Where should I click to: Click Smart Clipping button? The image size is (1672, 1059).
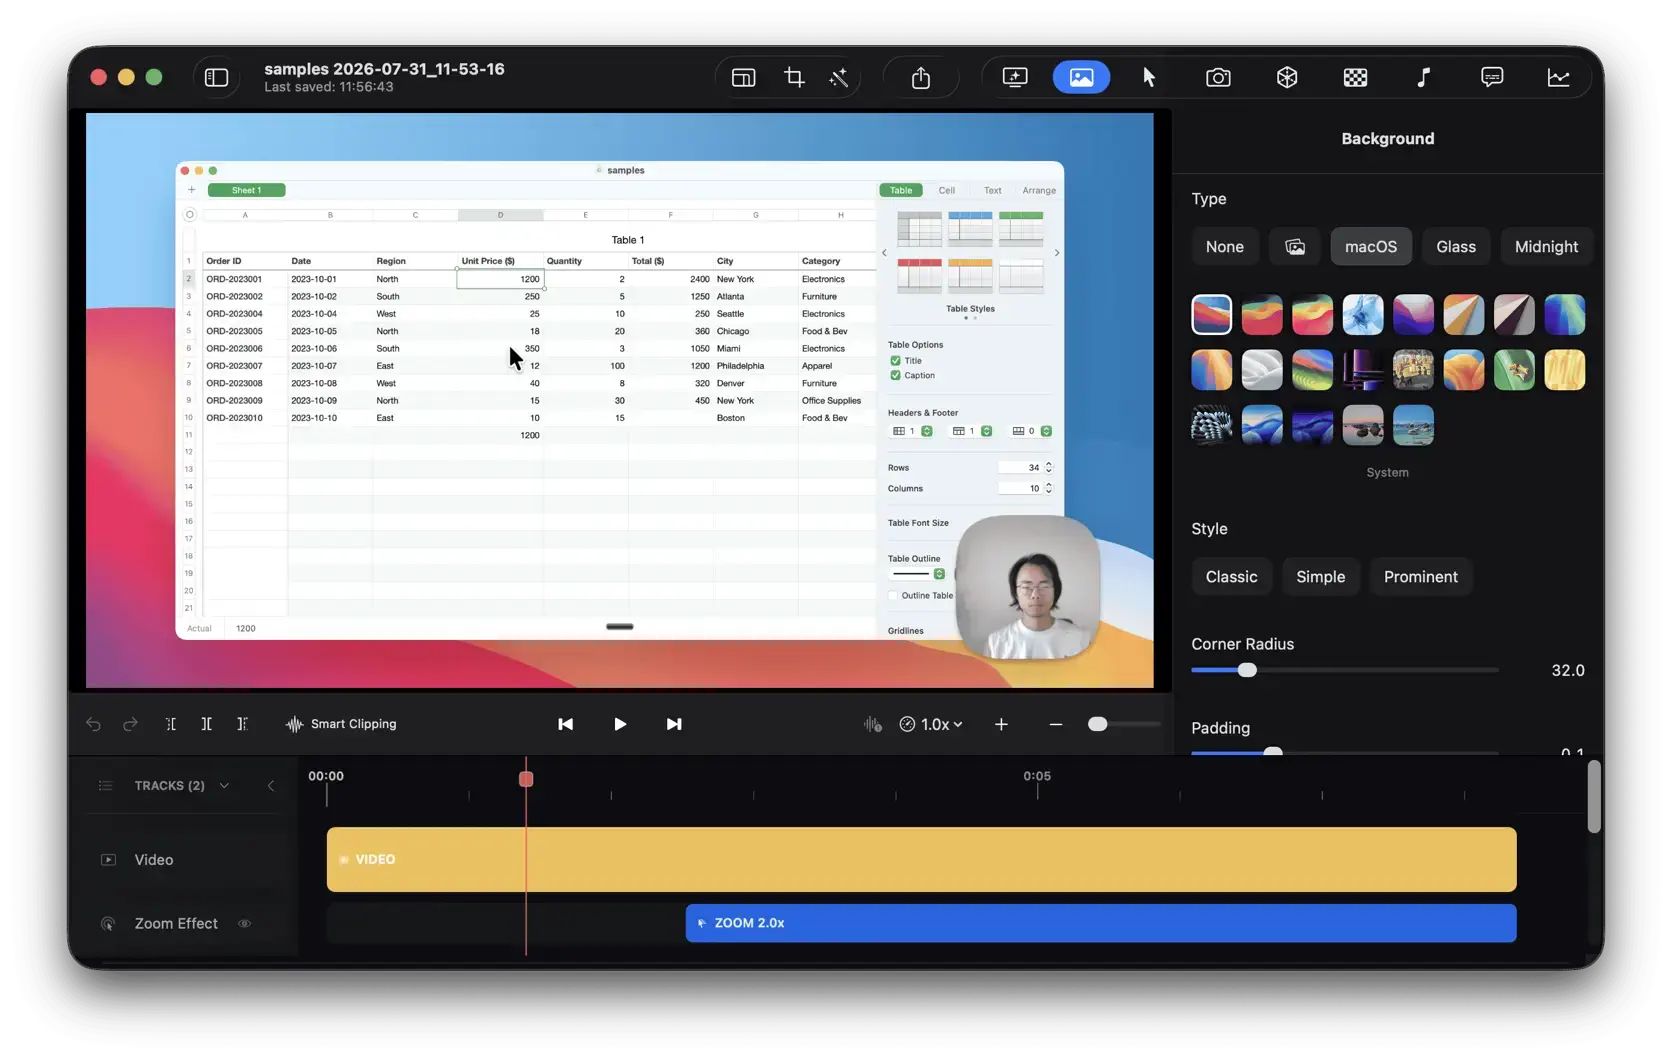pyautogui.click(x=341, y=724)
